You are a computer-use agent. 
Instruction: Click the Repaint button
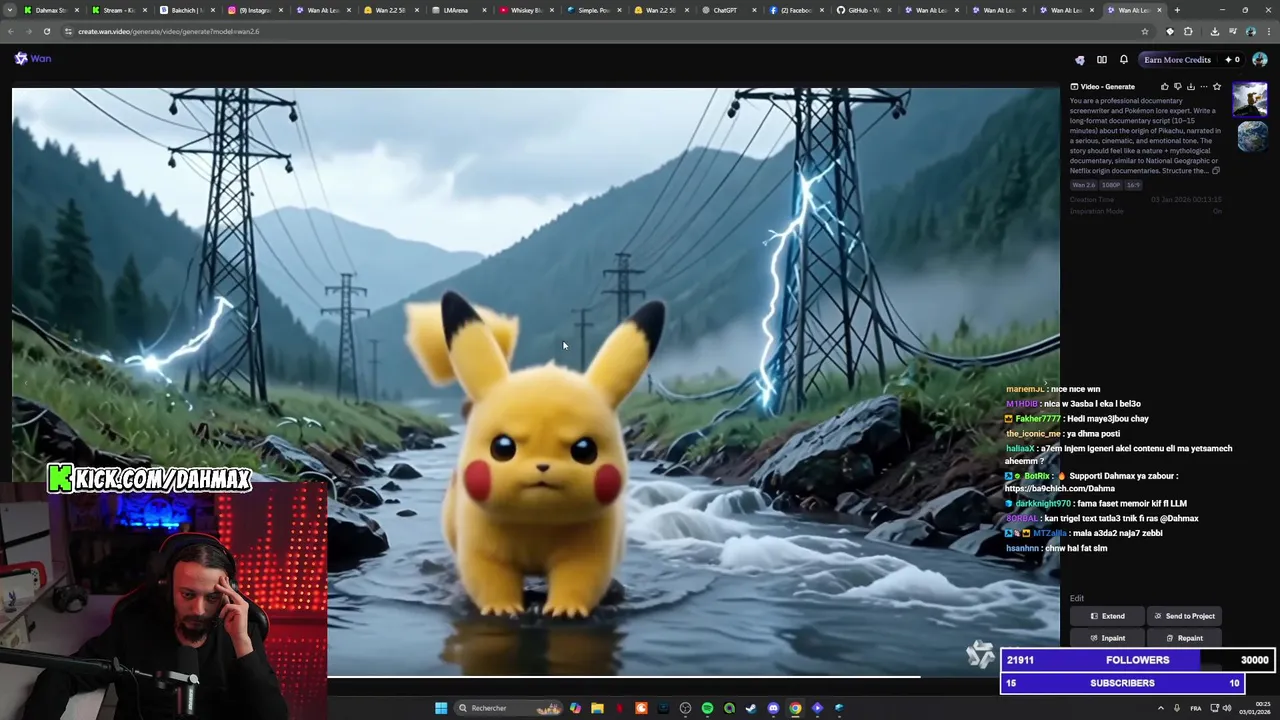pyautogui.click(x=1184, y=638)
